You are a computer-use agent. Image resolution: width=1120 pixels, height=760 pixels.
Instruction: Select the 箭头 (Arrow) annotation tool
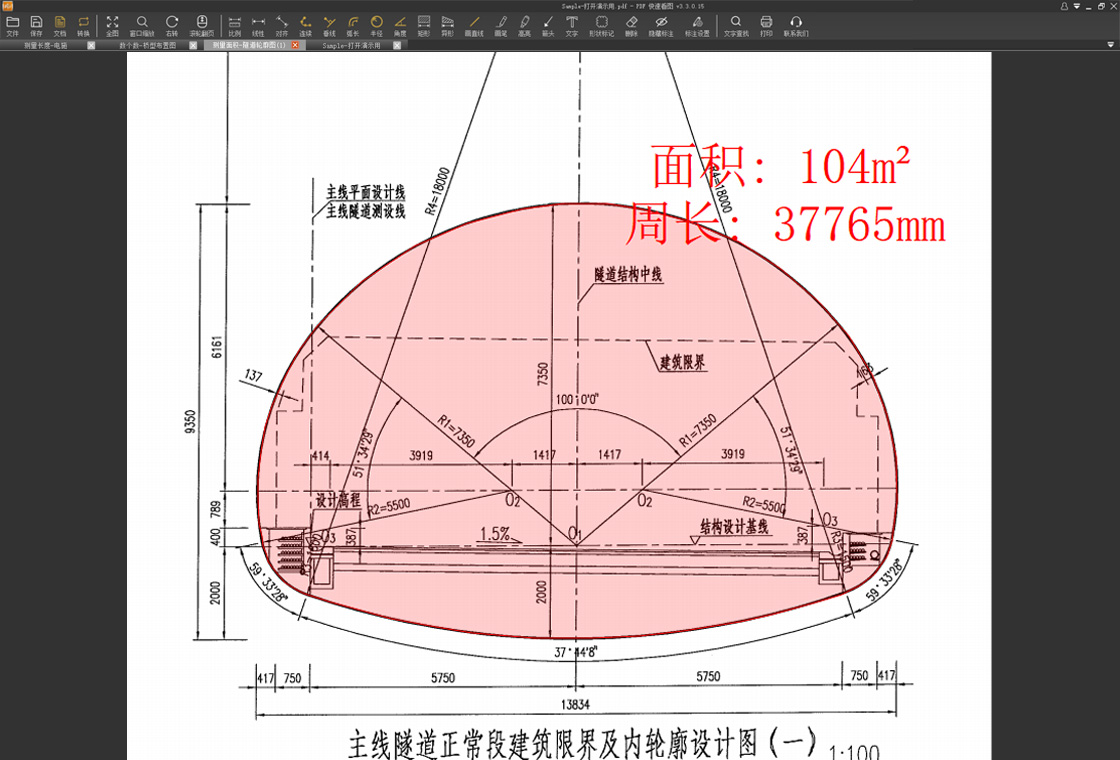coord(548,26)
